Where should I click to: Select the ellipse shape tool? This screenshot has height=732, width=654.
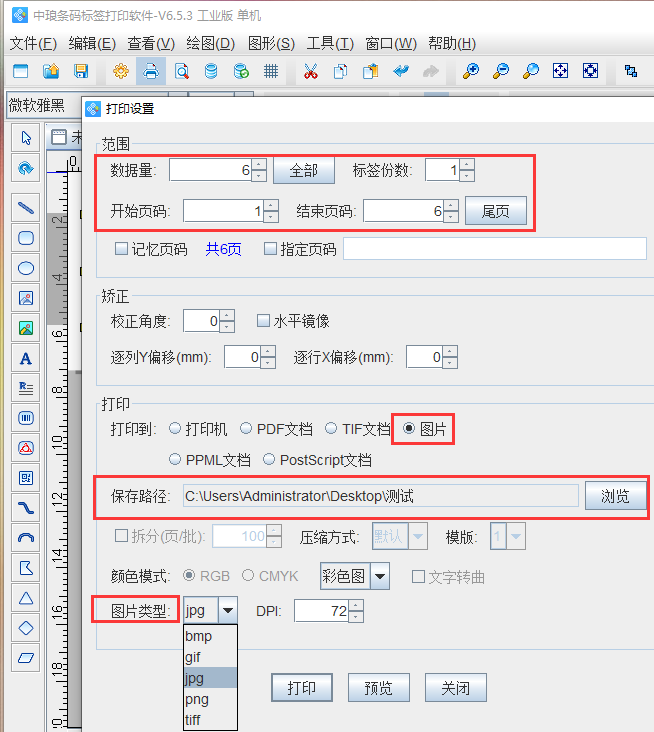(x=26, y=268)
